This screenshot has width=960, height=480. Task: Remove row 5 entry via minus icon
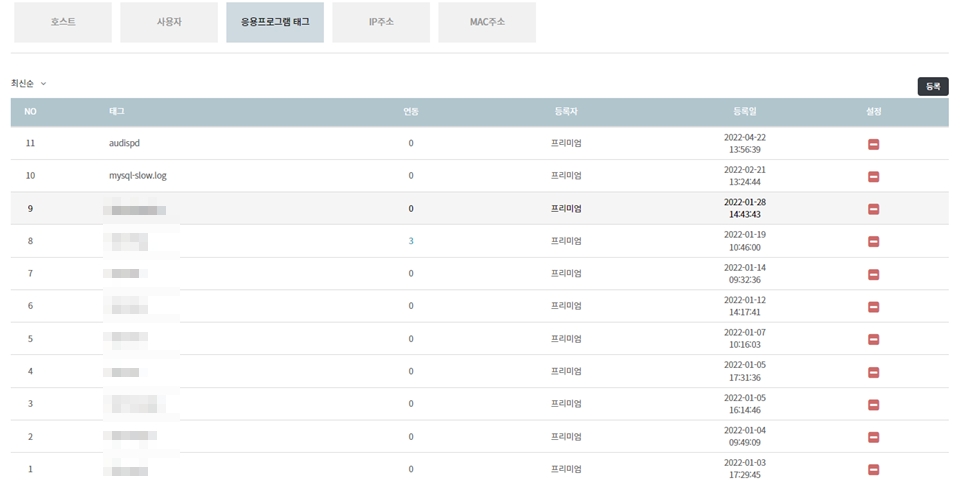tap(873, 339)
